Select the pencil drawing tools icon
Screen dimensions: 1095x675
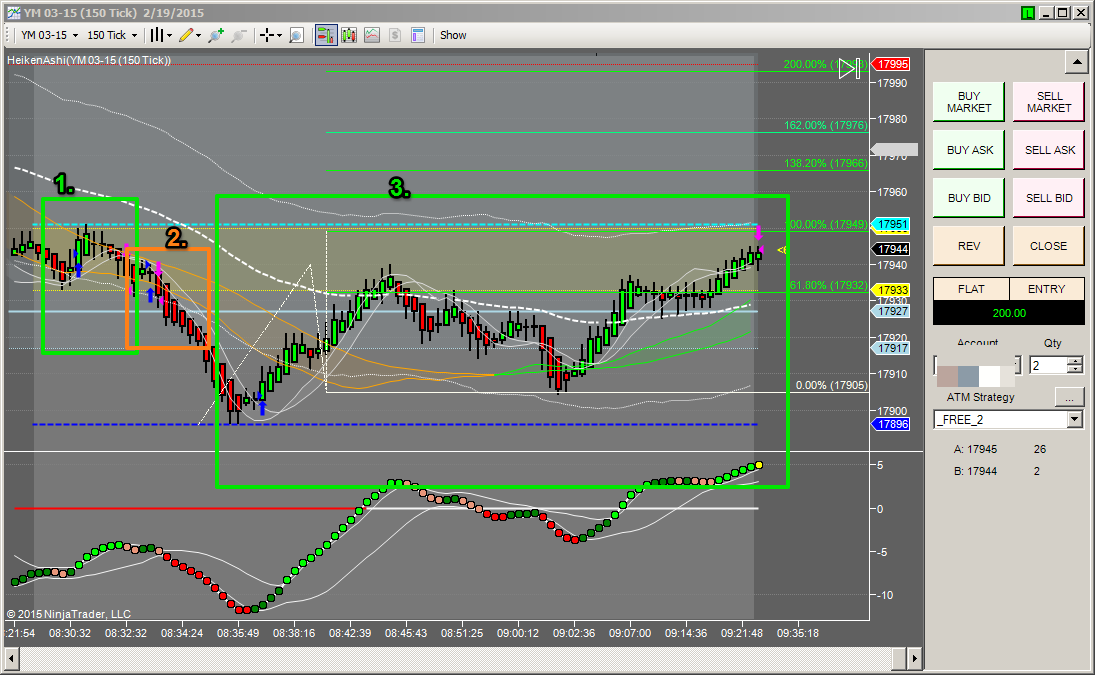pyautogui.click(x=186, y=35)
